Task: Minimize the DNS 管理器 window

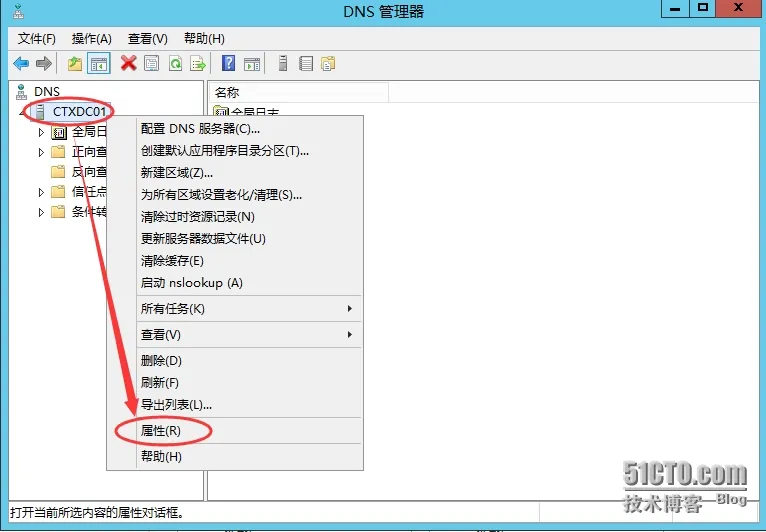Action: click(x=675, y=8)
